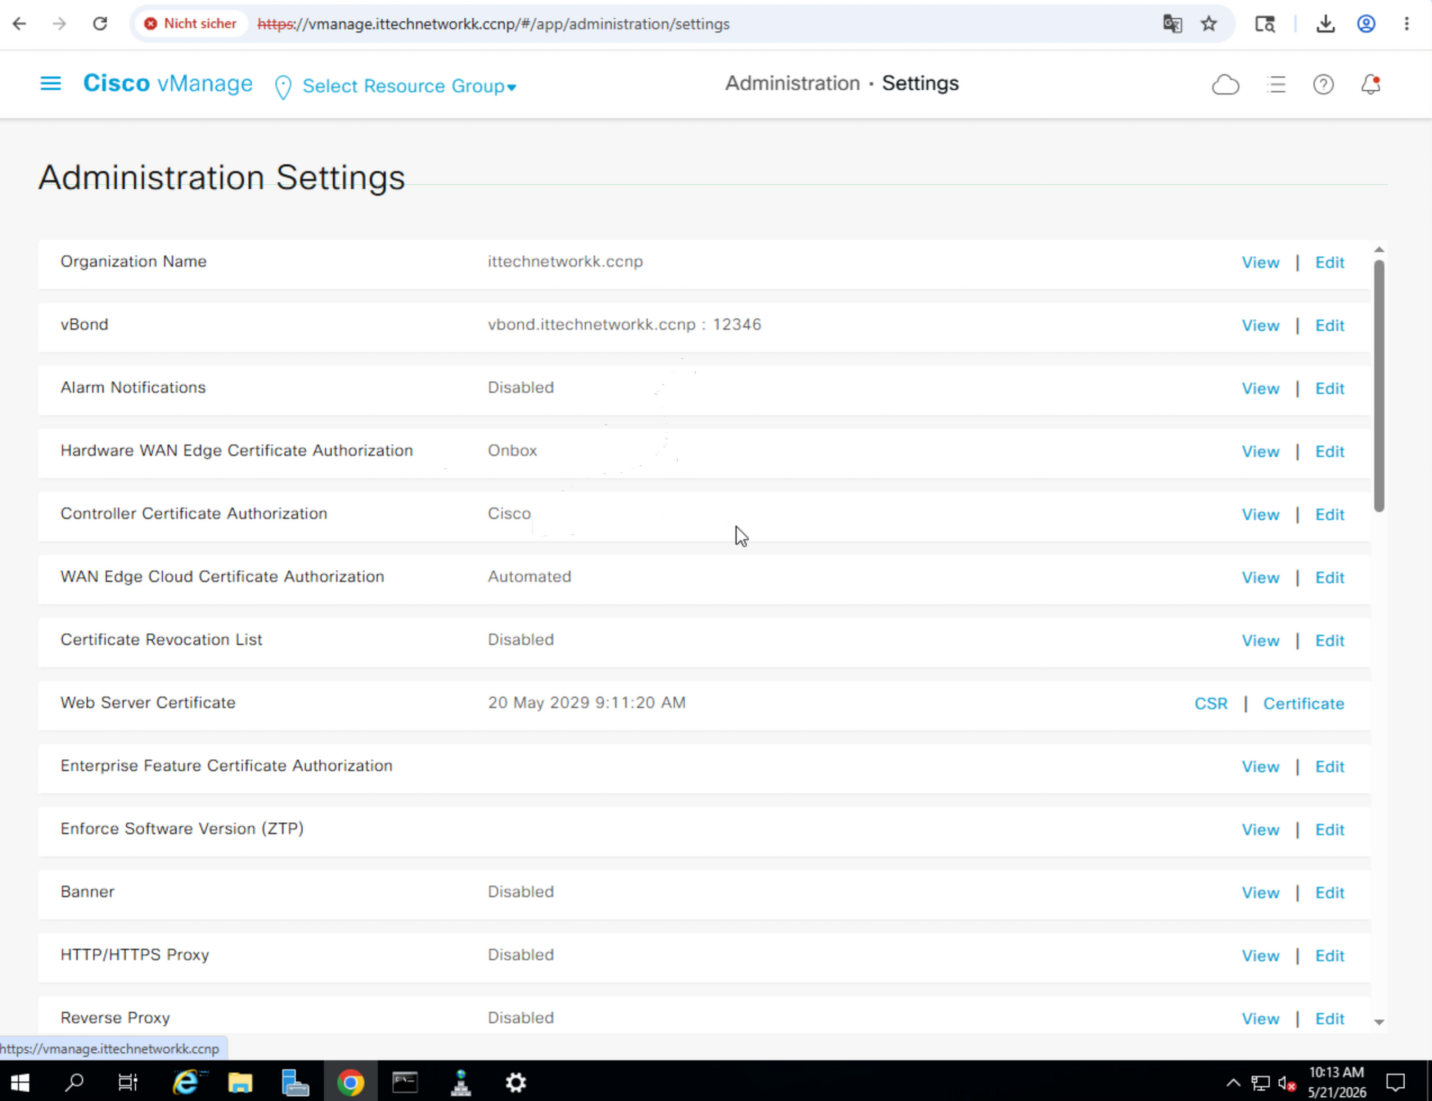1432x1101 pixels.
Task: Open Task View on the taskbar
Action: [x=128, y=1082]
